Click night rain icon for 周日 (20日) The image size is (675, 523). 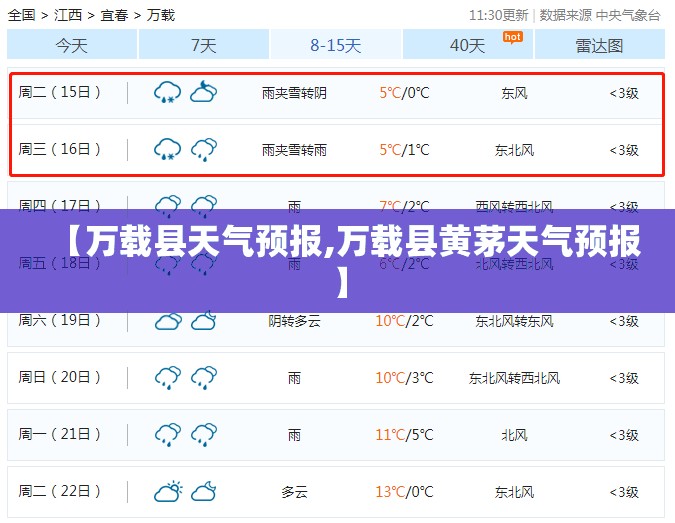click(204, 378)
